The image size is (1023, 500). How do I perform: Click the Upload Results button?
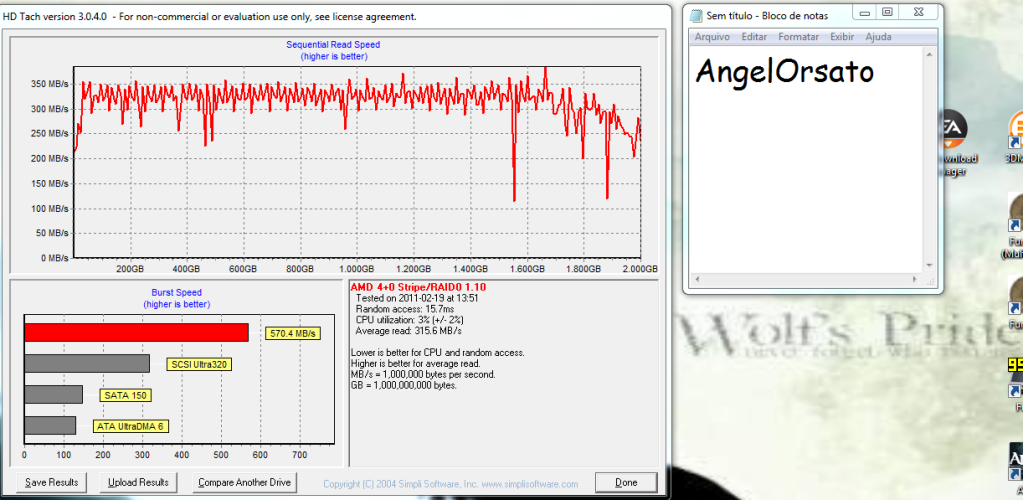(138, 482)
